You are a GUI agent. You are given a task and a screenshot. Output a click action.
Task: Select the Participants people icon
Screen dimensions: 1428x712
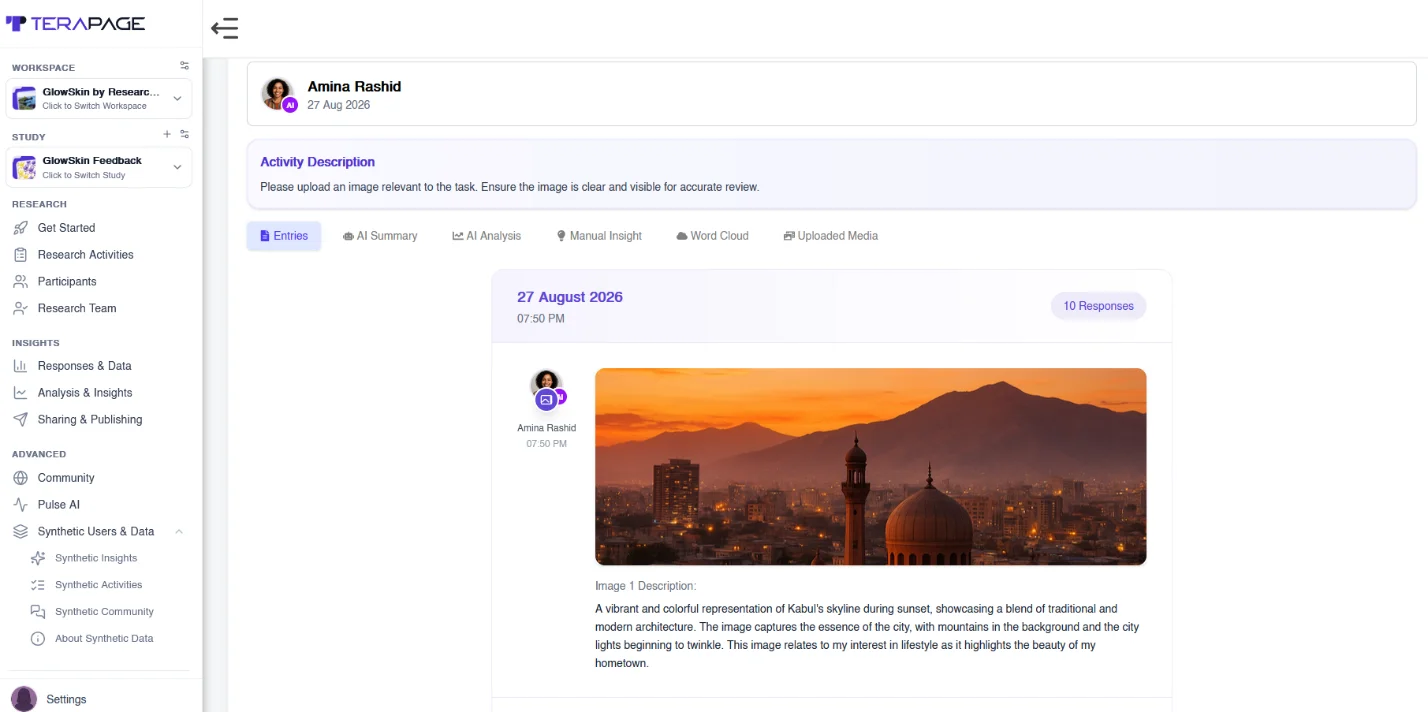point(20,282)
